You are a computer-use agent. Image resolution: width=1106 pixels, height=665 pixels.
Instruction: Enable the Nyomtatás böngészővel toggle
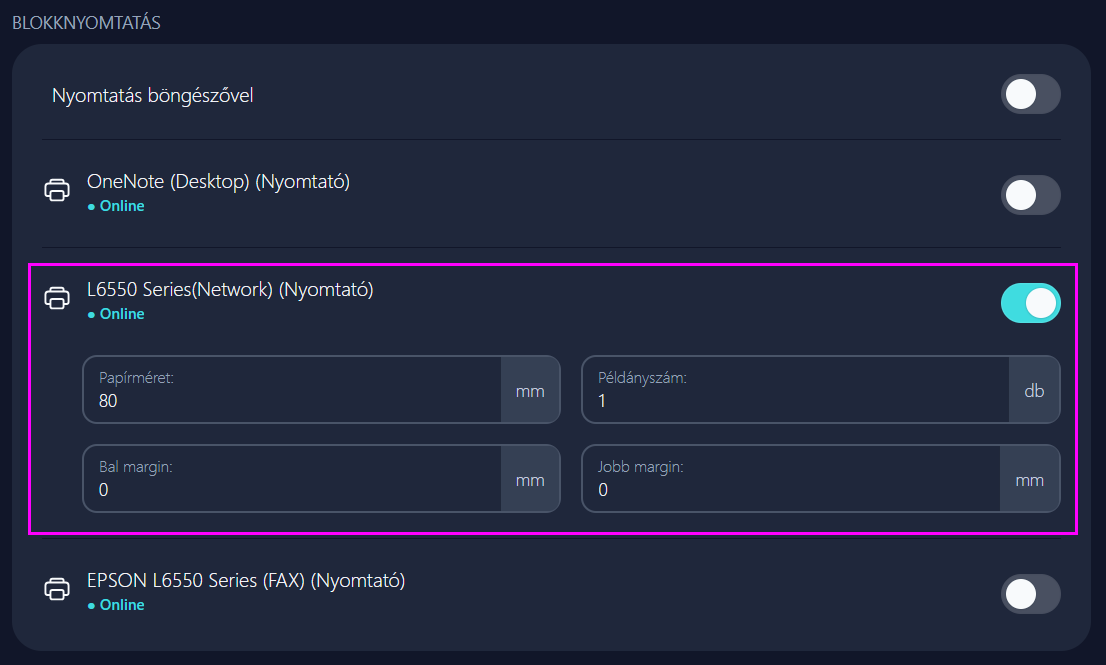1030,95
